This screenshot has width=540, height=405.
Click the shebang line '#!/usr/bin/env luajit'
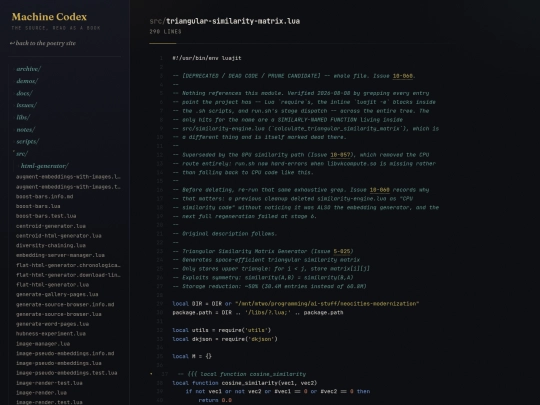pyautogui.click(x=207, y=58)
